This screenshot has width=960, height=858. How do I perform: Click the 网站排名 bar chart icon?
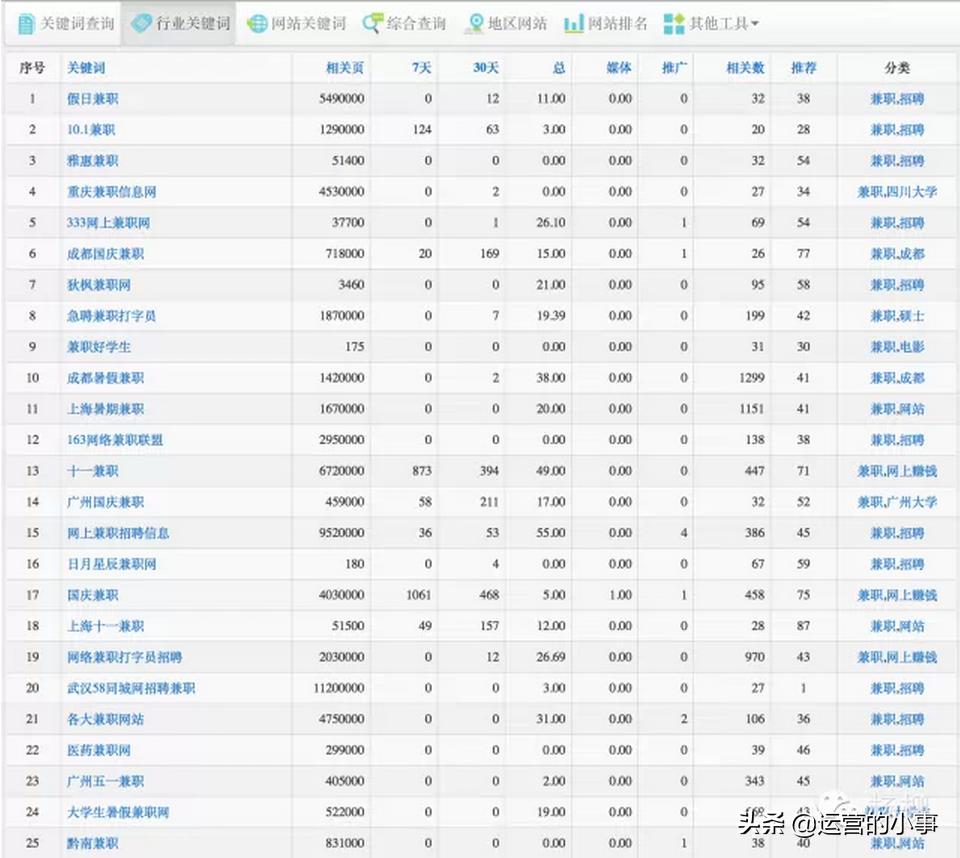coord(574,22)
